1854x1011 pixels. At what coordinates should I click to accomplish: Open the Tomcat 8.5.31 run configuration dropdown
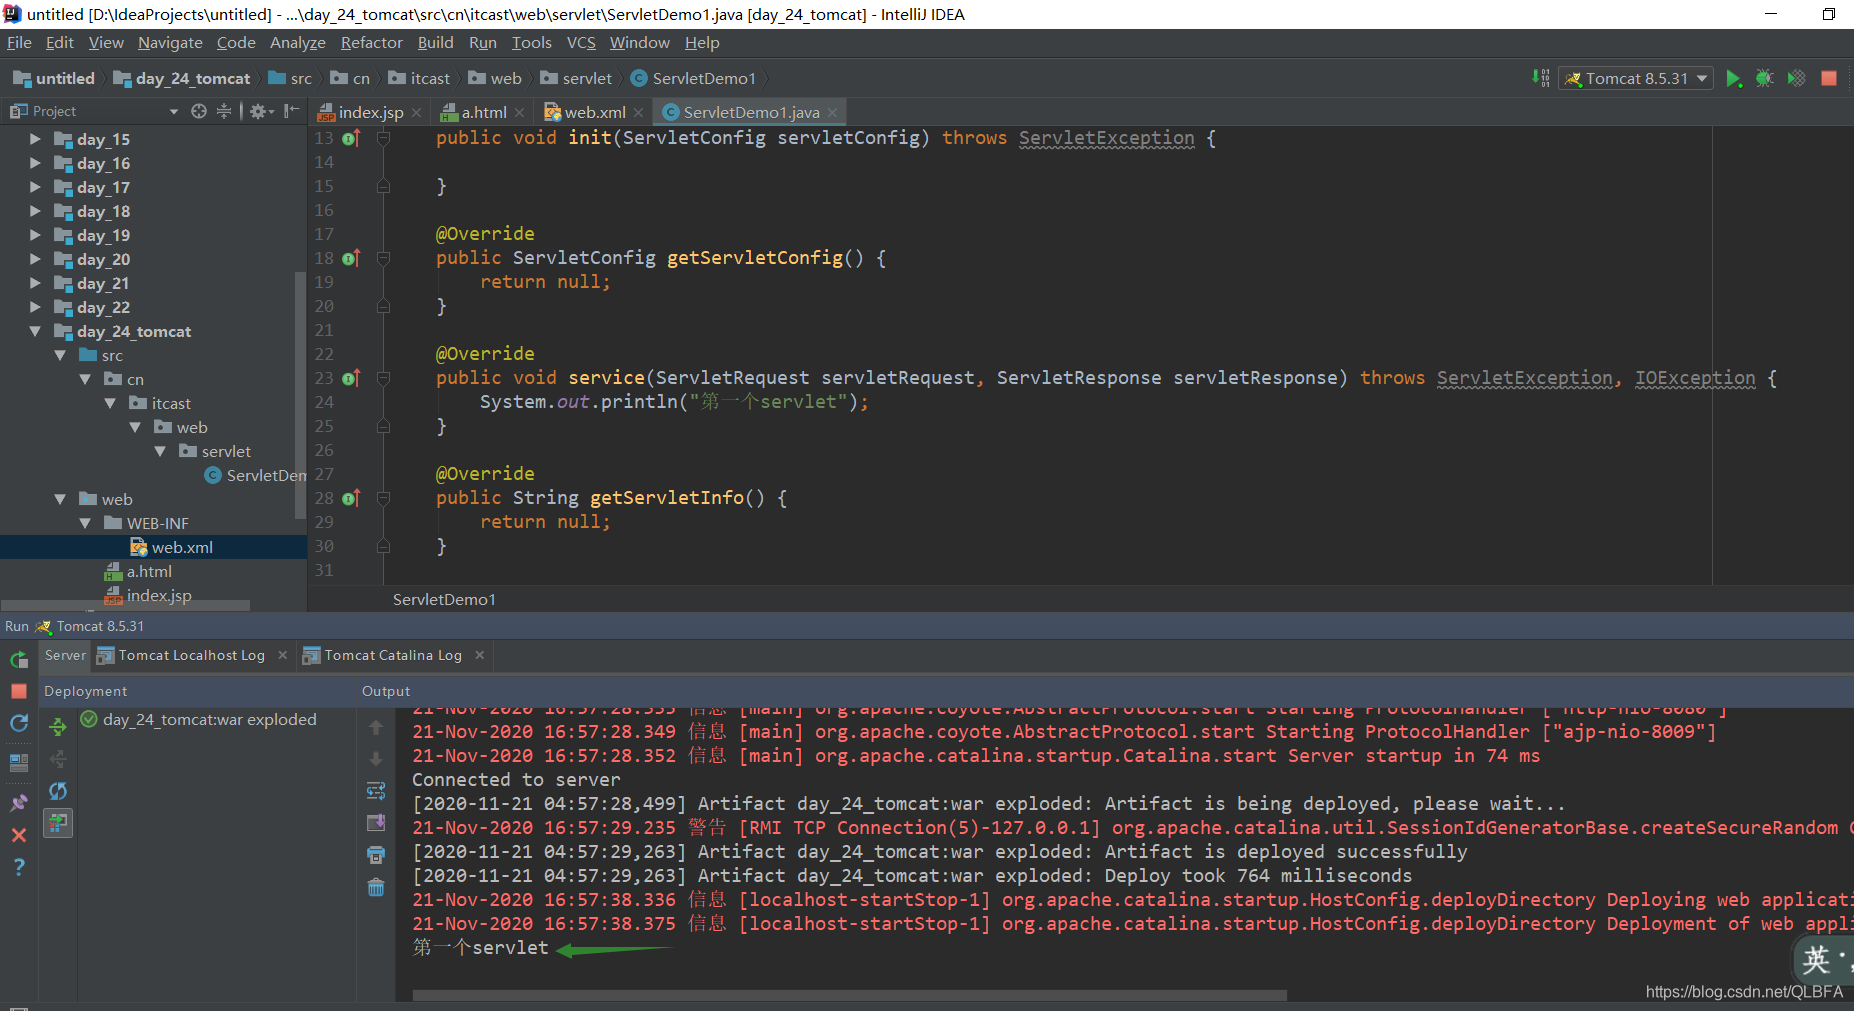[x=1636, y=79]
